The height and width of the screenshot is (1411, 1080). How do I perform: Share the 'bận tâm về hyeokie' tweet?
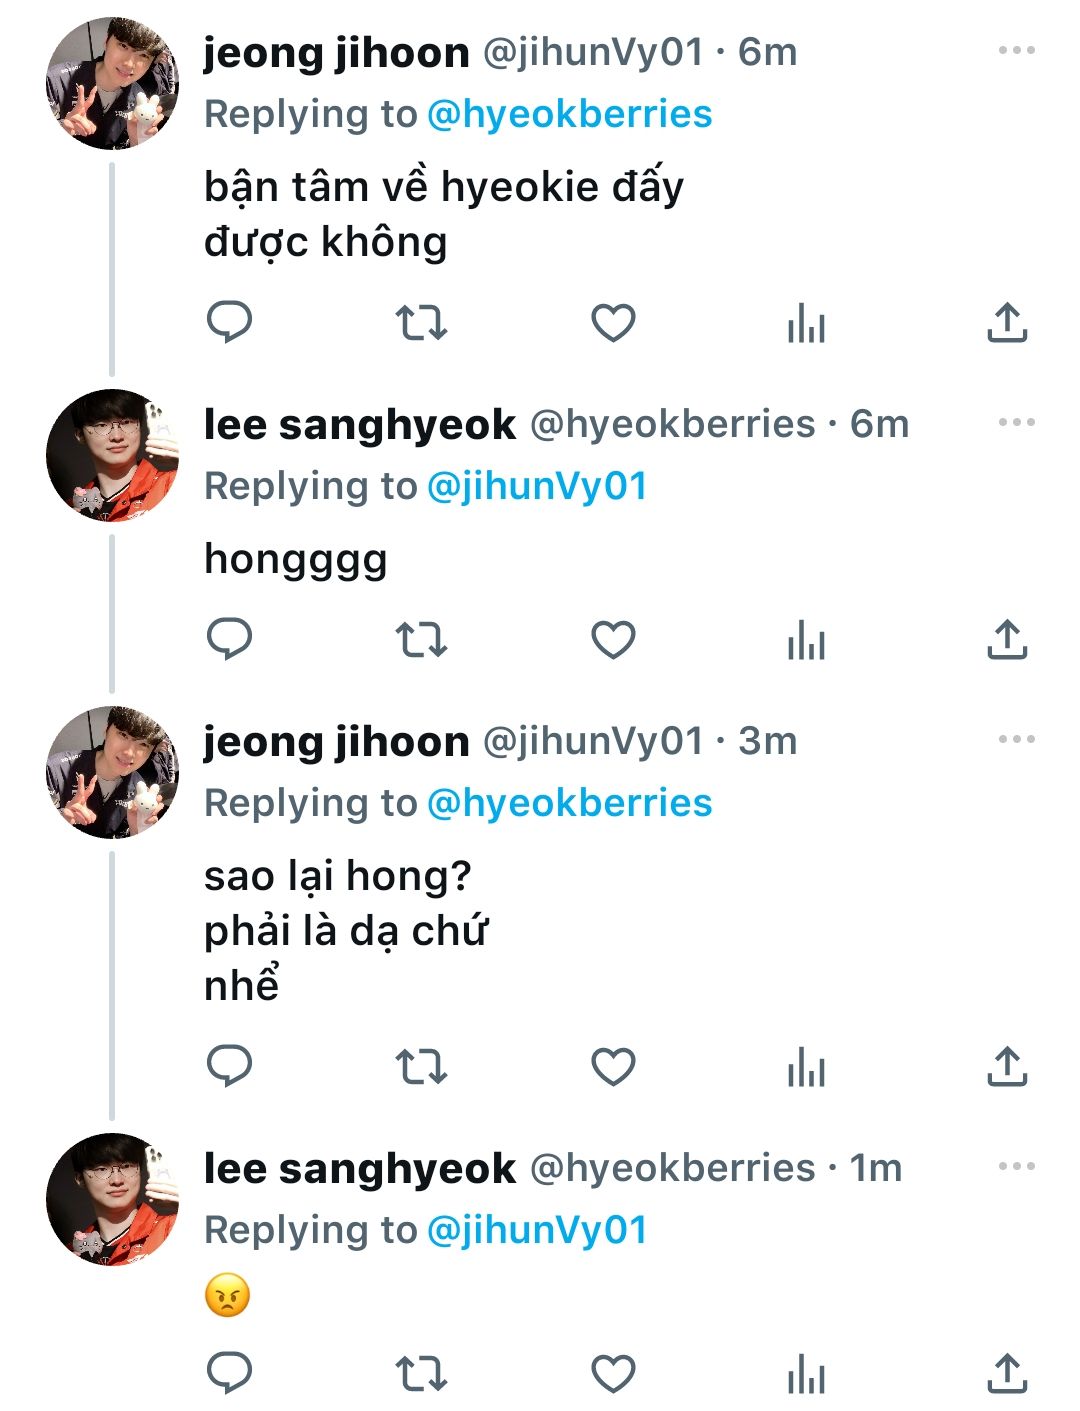click(x=1007, y=323)
